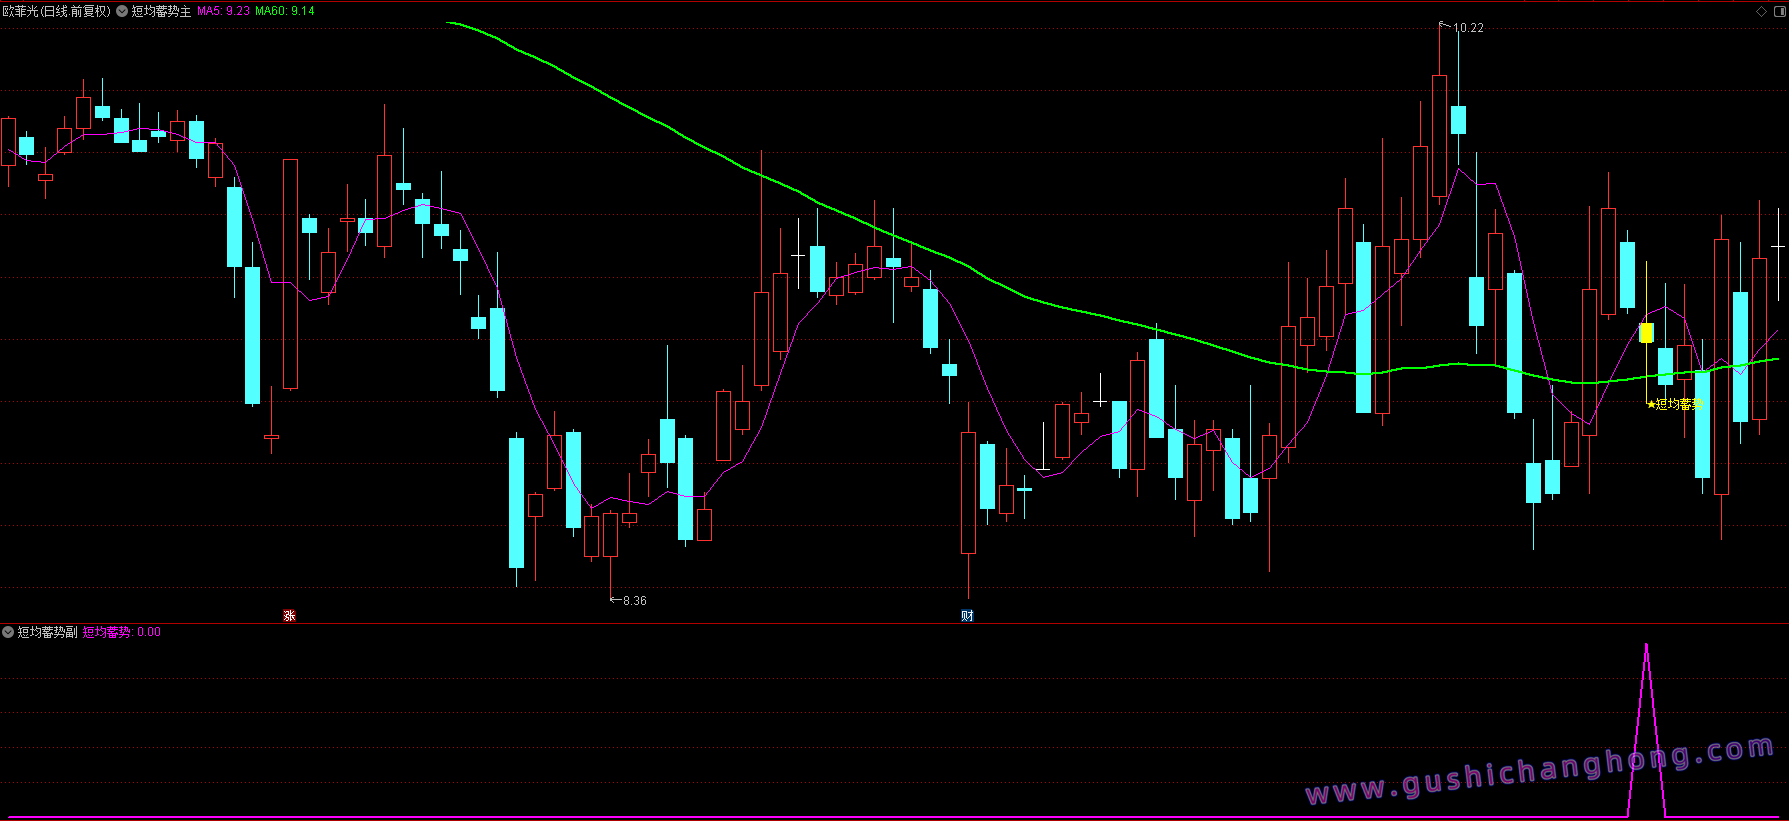Click the 10.22 high price label
This screenshot has height=821, width=1789.
point(1468,28)
